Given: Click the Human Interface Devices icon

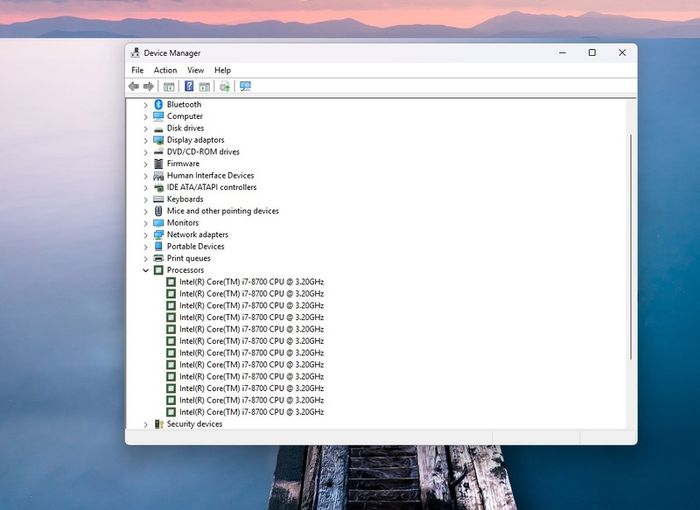Looking at the screenshot, I should [x=158, y=176].
